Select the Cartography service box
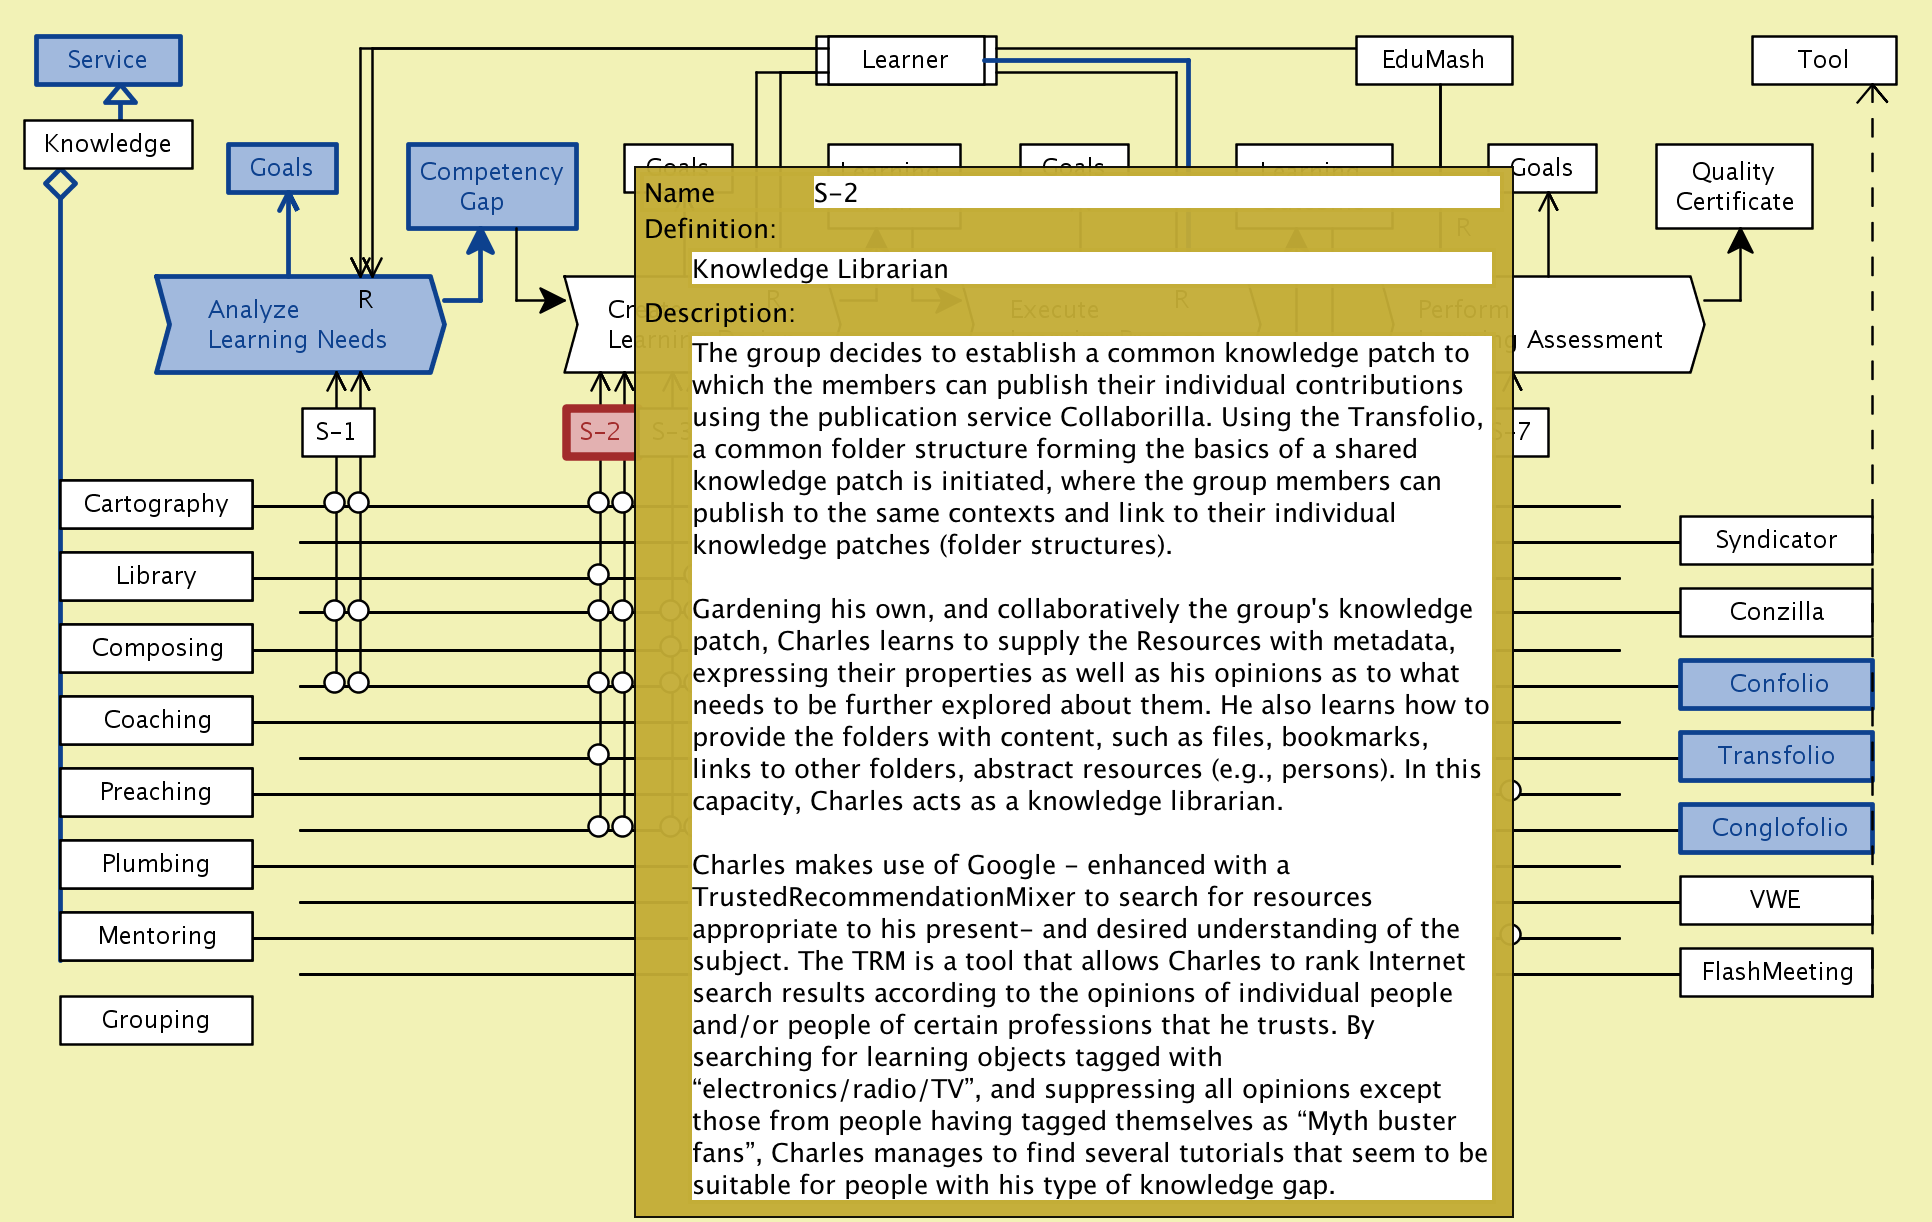Viewport: 1932px width, 1222px height. (156, 504)
